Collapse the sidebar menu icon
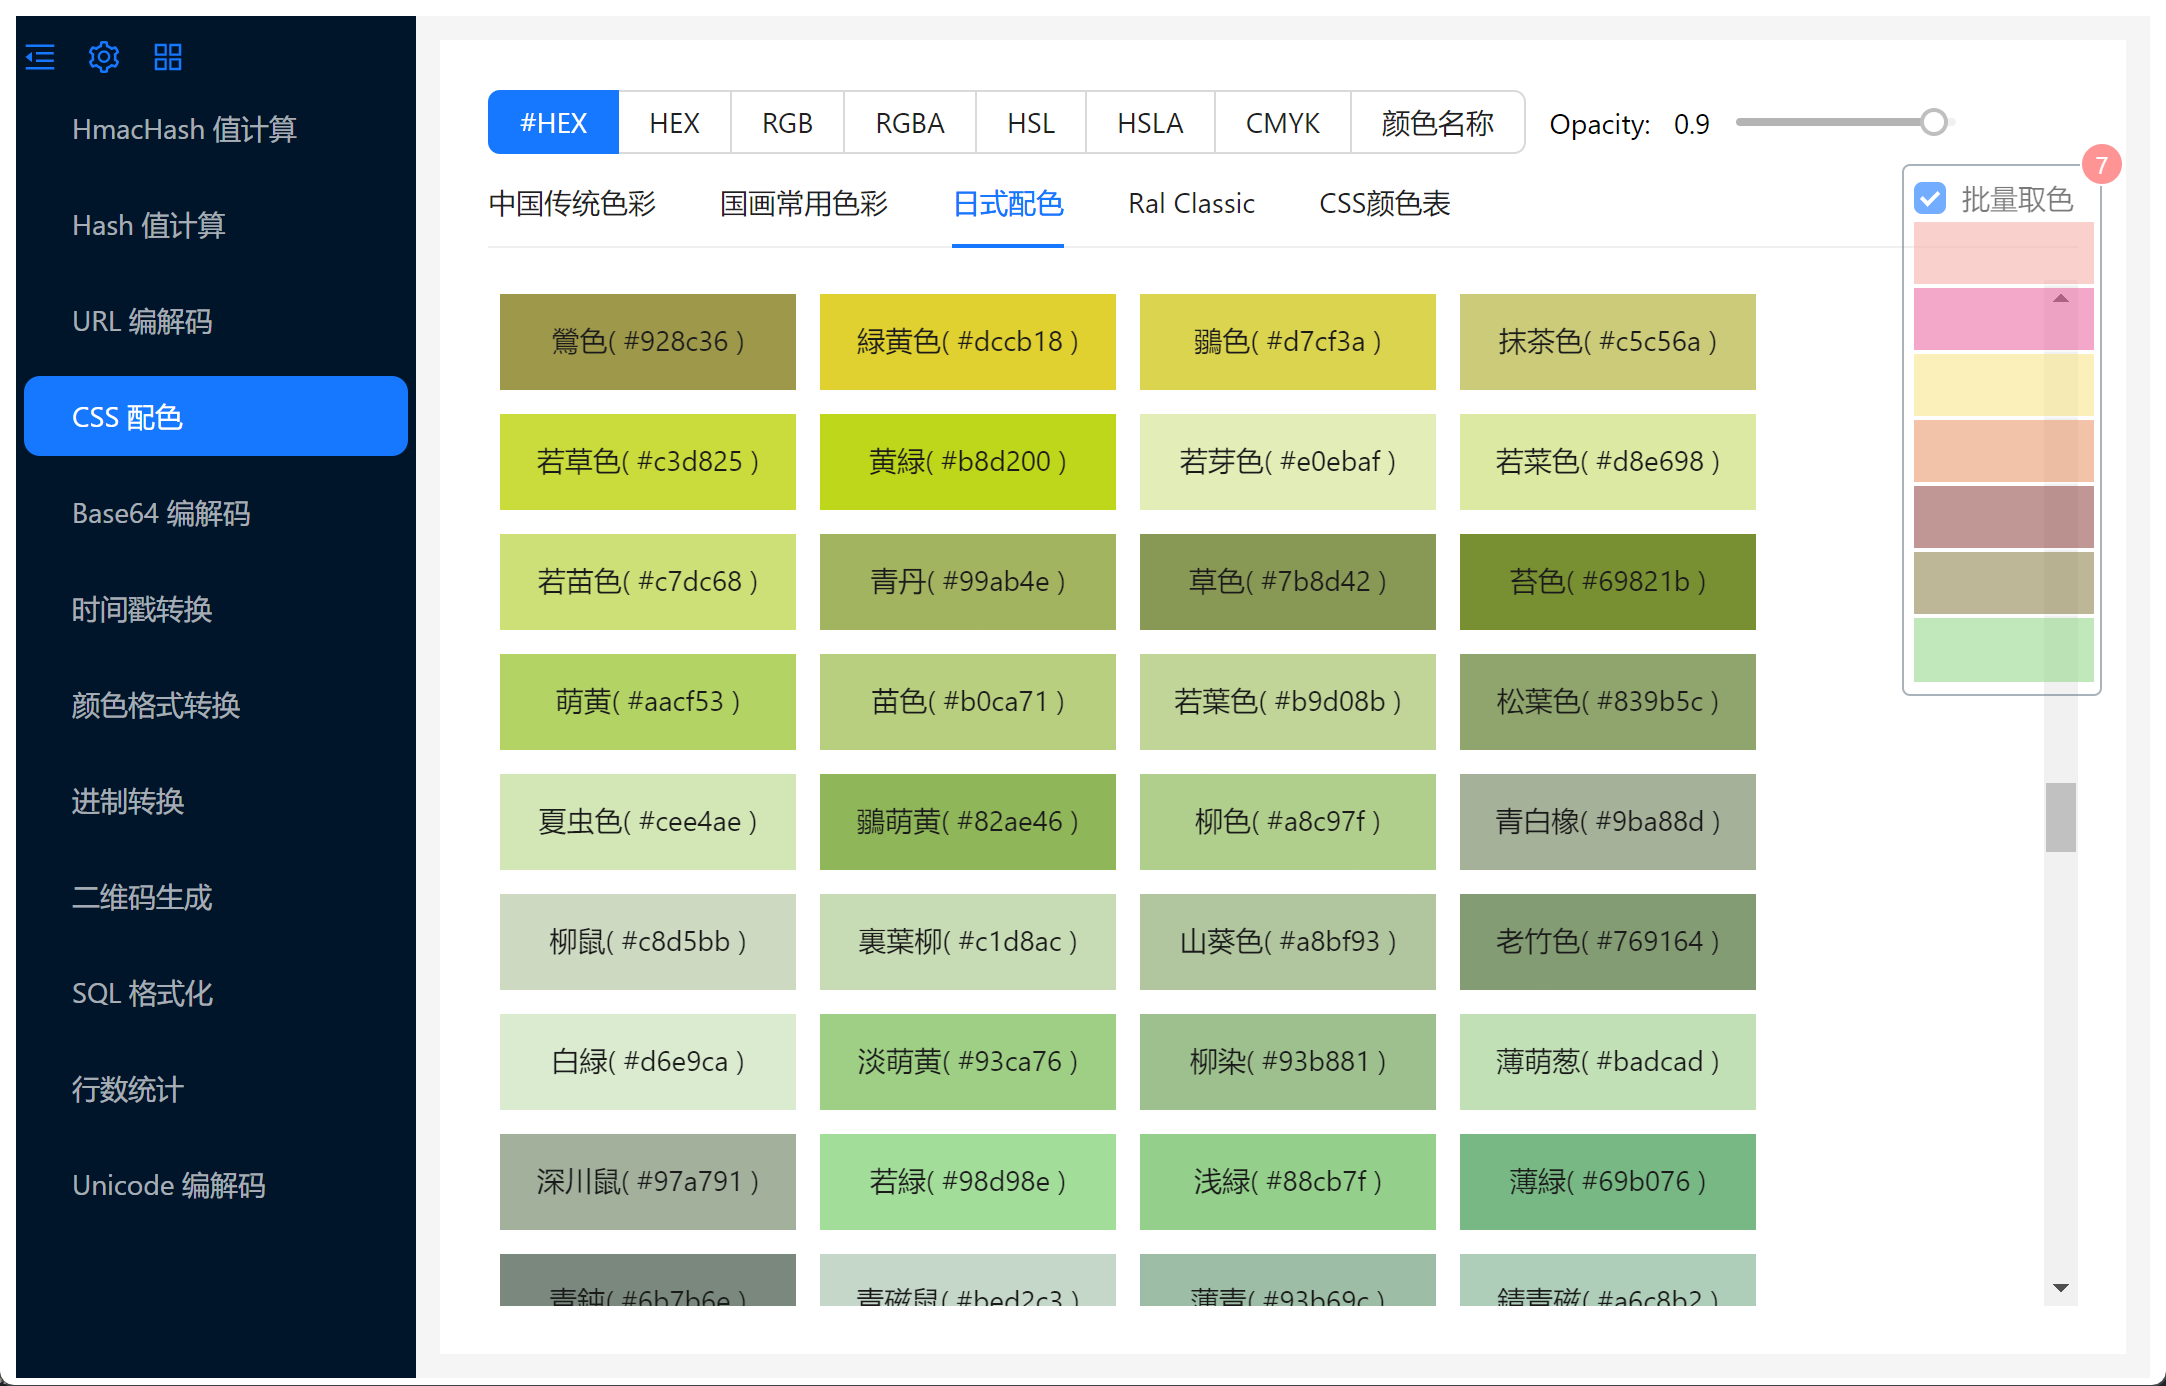Screen dimensions: 2166x1386 (40, 57)
